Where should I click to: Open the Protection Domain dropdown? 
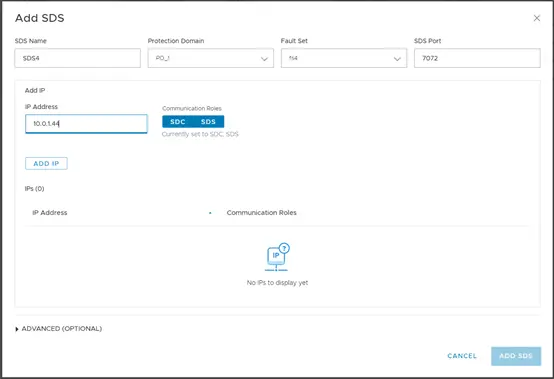click(211, 58)
